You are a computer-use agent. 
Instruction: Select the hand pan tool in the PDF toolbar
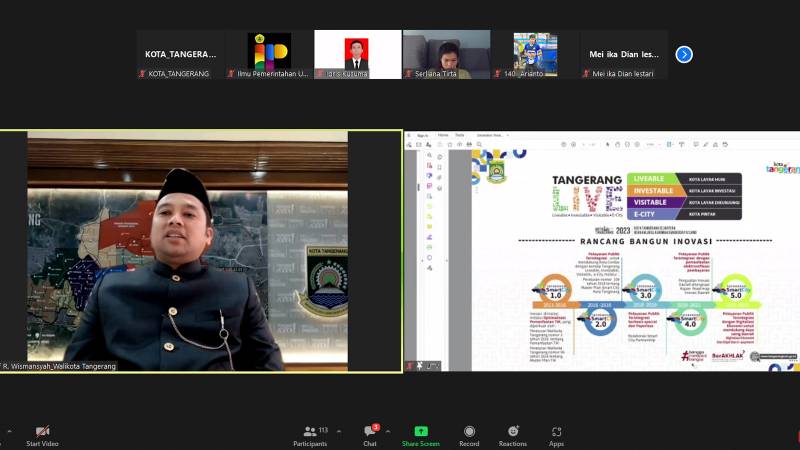tap(617, 144)
